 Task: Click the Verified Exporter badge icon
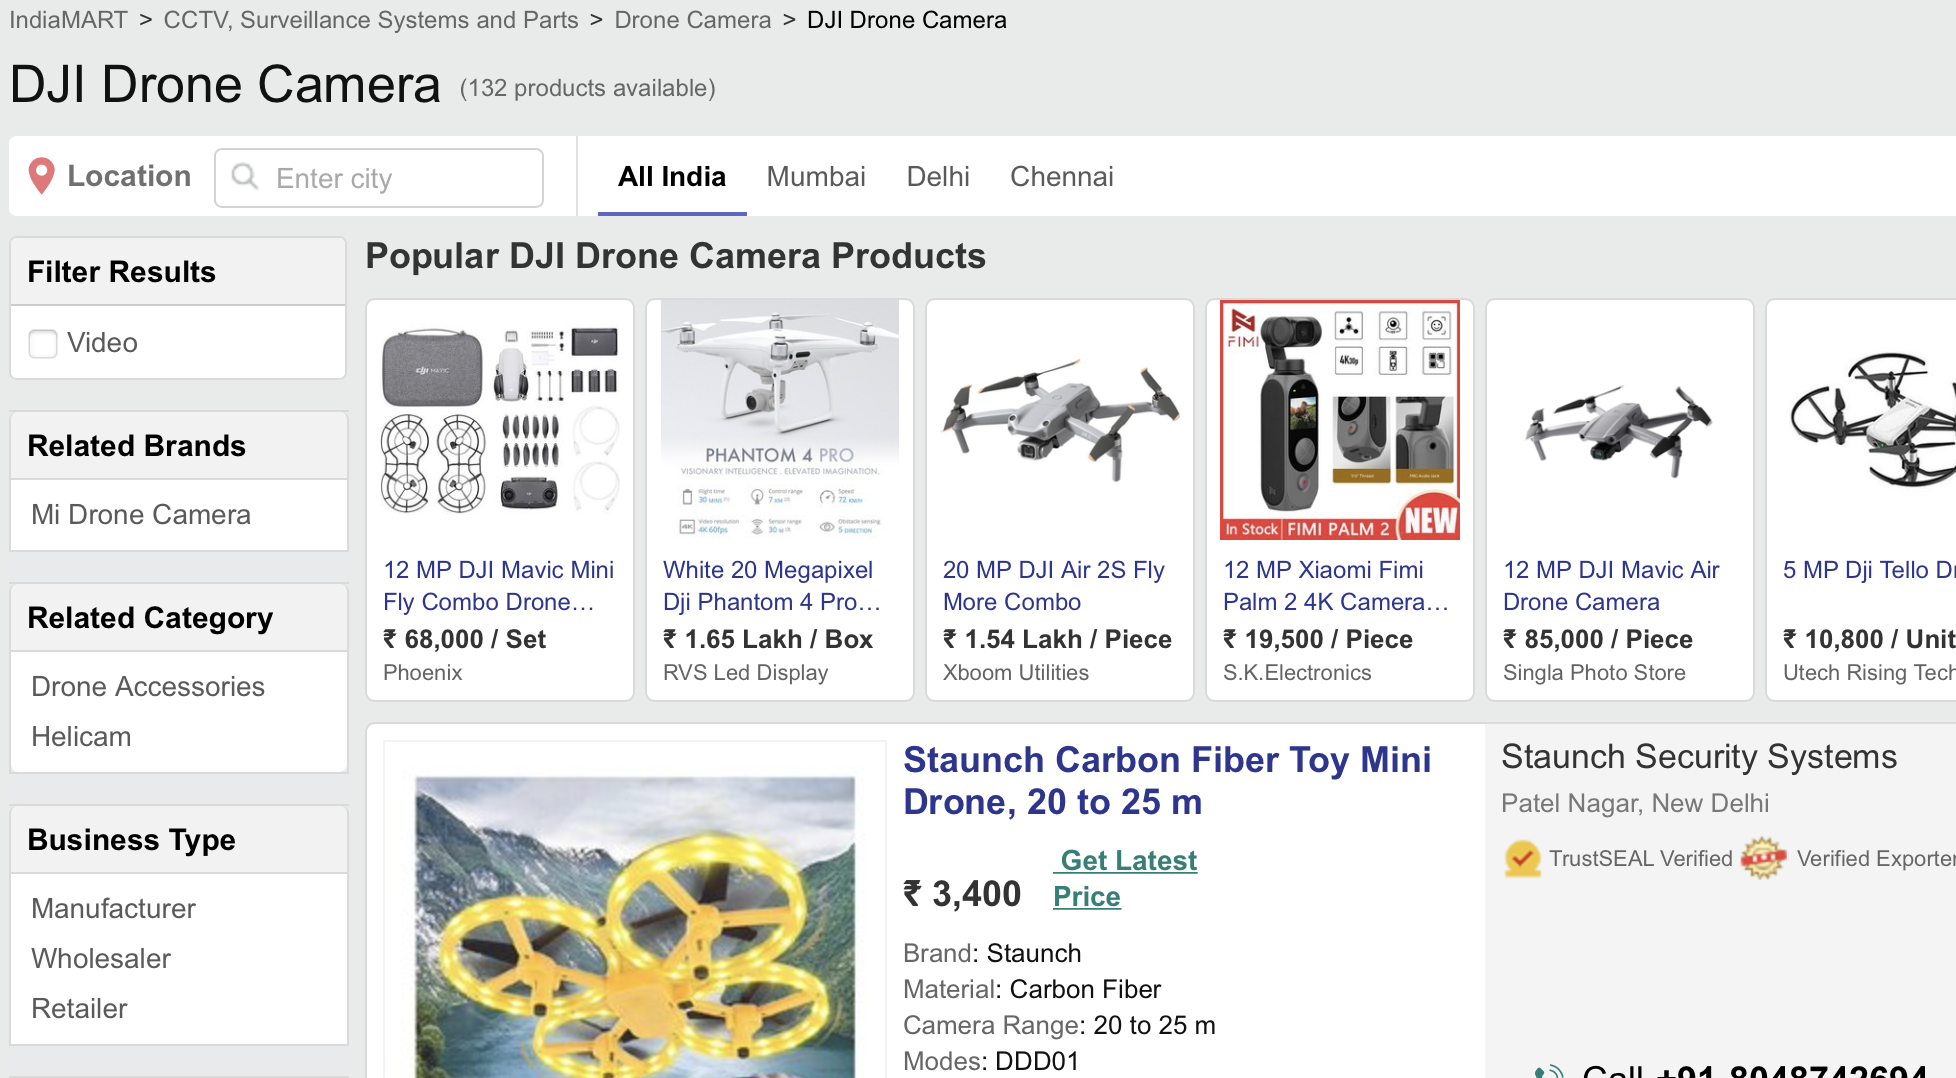pos(1763,858)
